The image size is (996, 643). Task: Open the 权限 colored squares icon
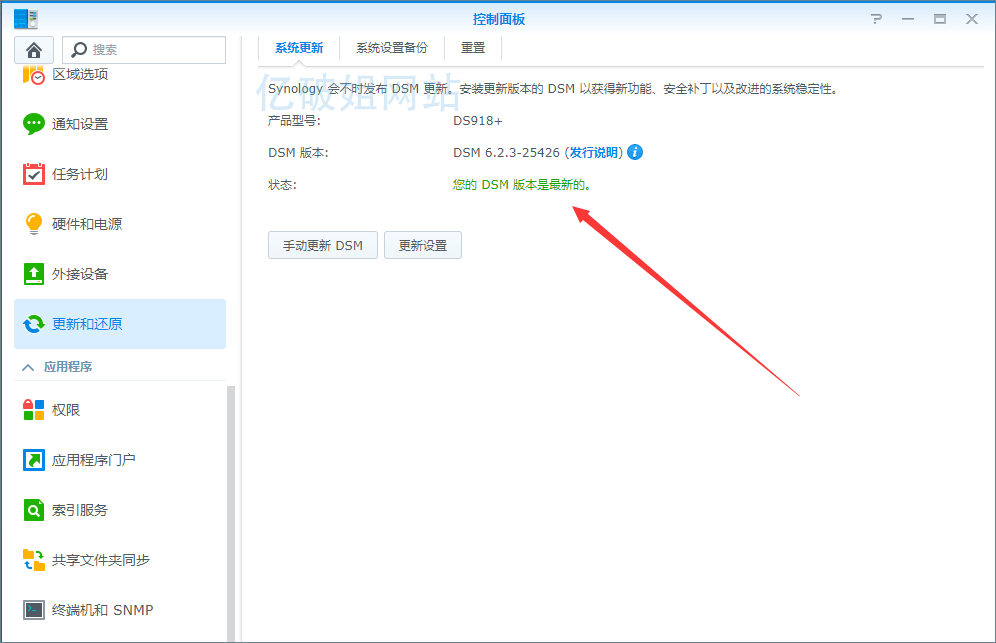click(x=34, y=410)
